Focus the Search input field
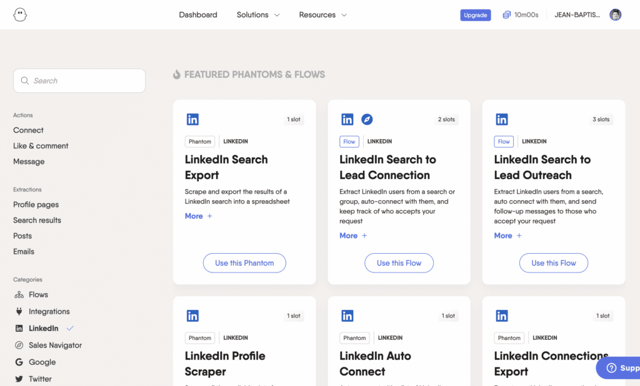The height and width of the screenshot is (386, 640). [x=80, y=81]
